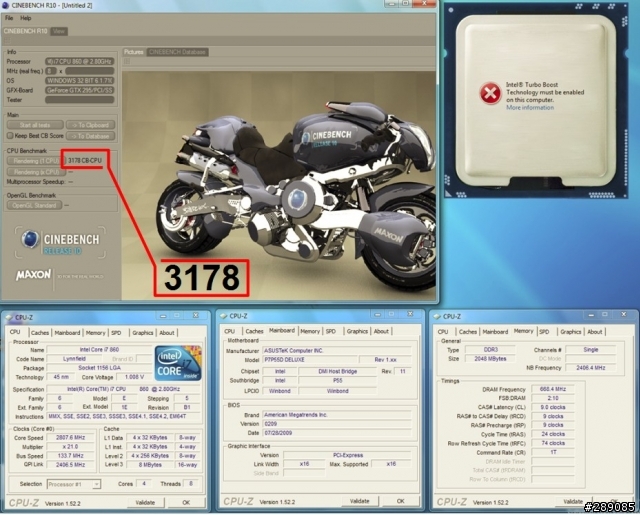Screen dimensions: 640x515
Task: Click the DRAM Frequency value 668.4 MHz
Action: (x=552, y=389)
